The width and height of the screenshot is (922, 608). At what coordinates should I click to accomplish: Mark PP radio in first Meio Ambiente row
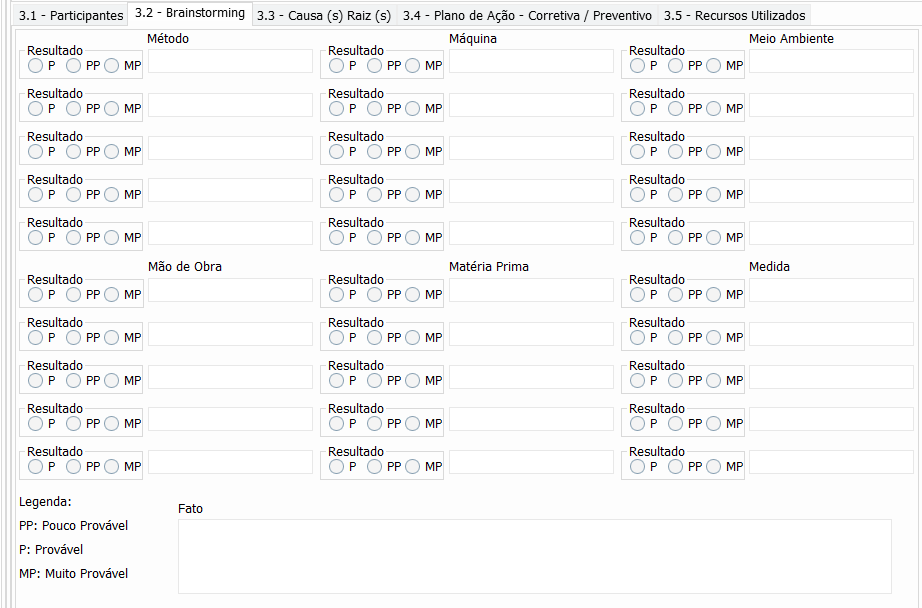[x=676, y=66]
